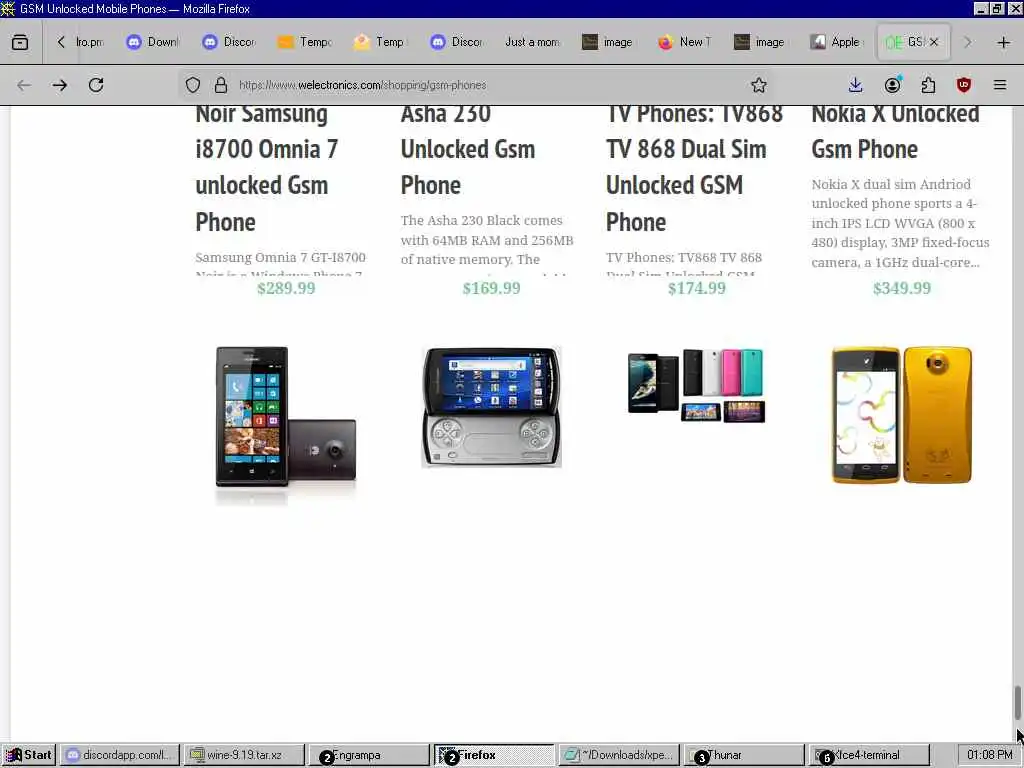1024x768 pixels.
Task: Switch to the first Temp mail tab with orange icon
Action: [305, 42]
